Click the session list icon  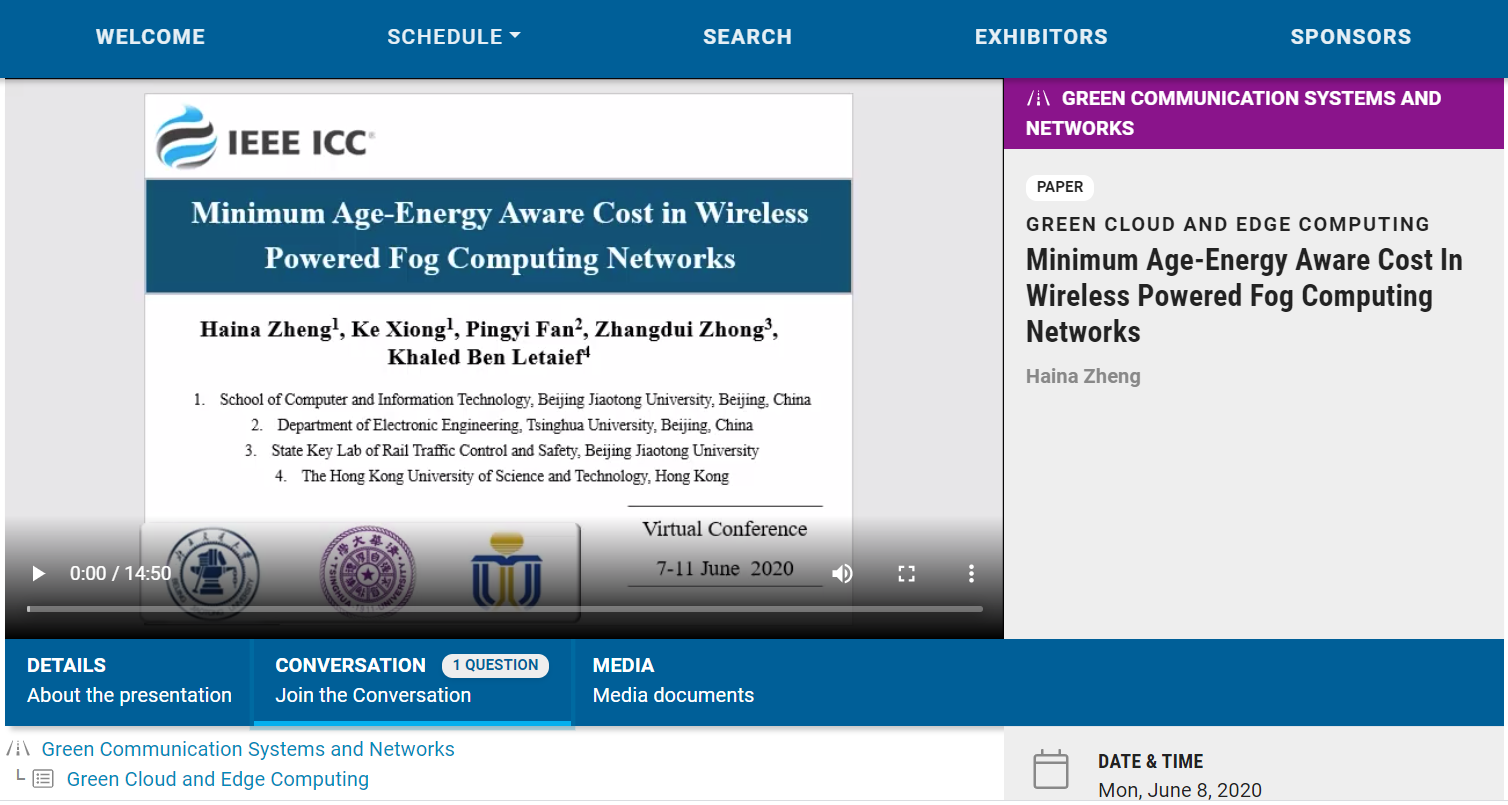click(43, 779)
